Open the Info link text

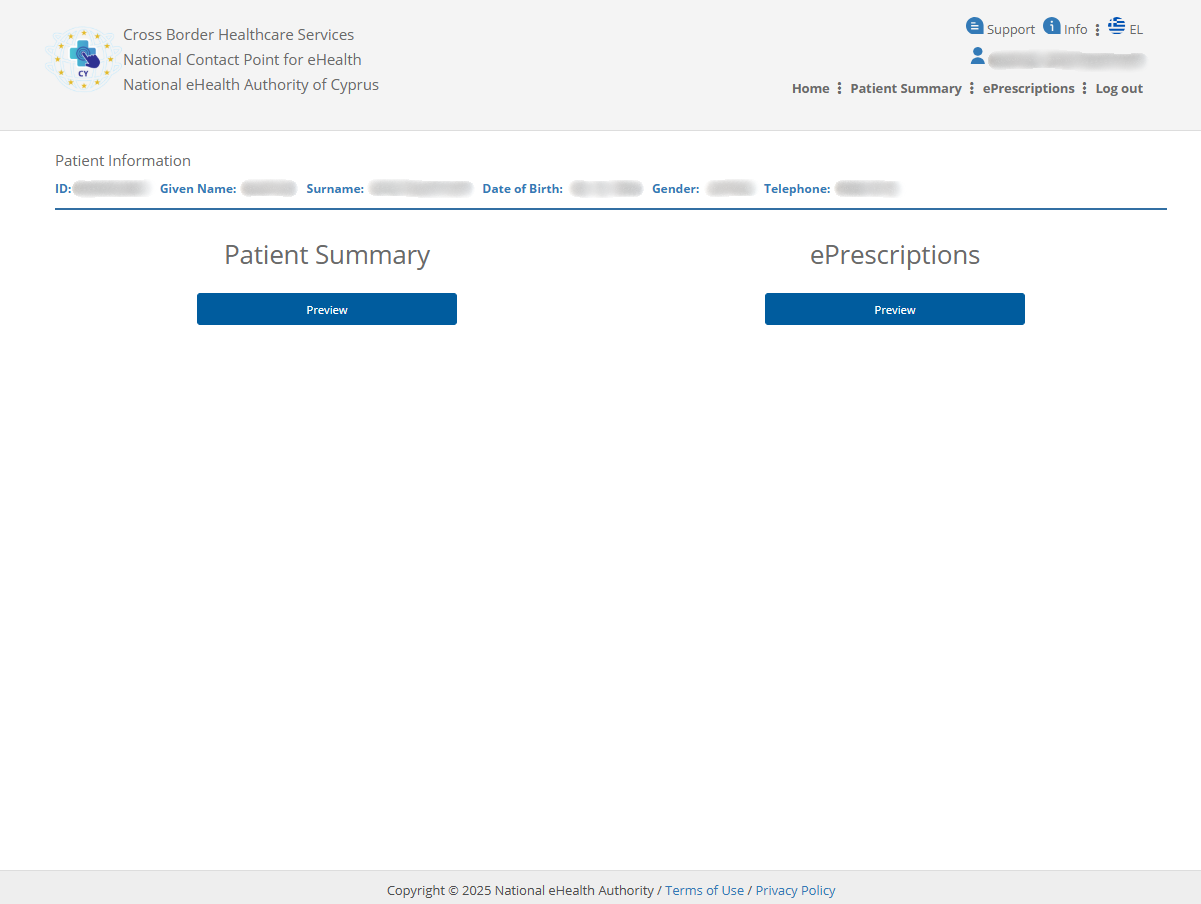1075,30
